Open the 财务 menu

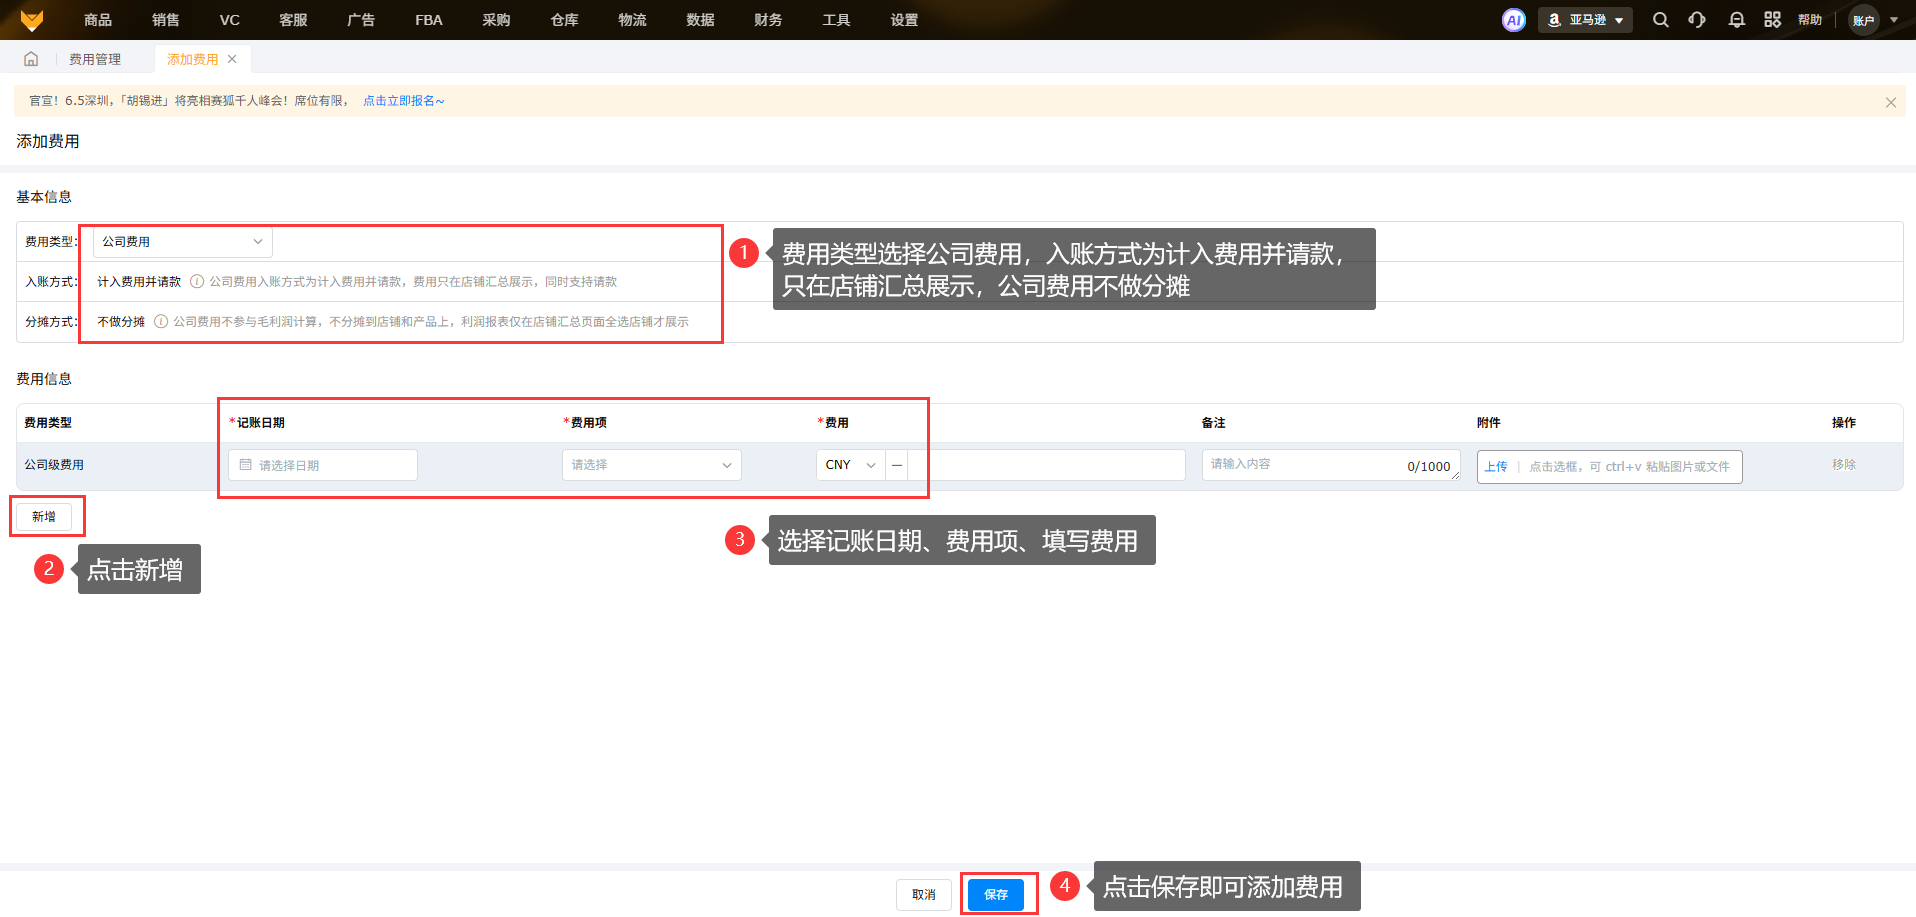[768, 20]
